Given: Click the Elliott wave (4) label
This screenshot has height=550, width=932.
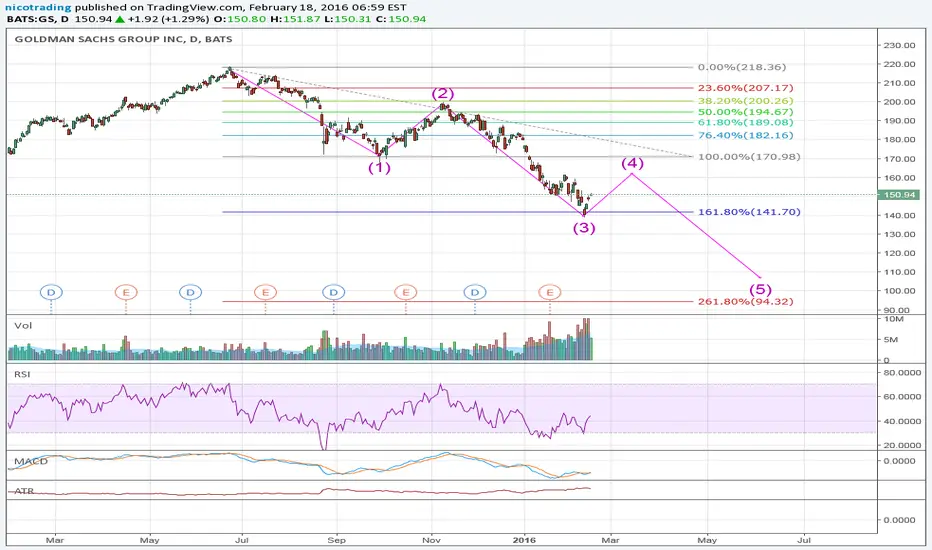Looking at the screenshot, I should [632, 163].
